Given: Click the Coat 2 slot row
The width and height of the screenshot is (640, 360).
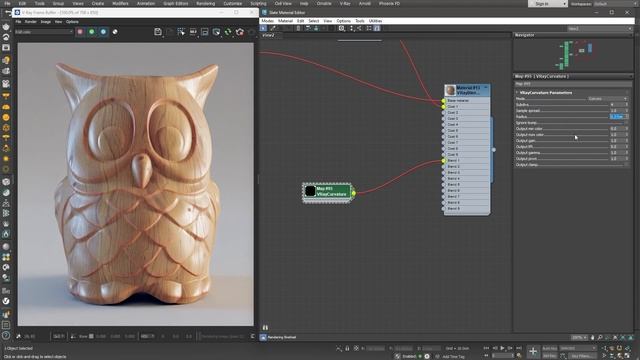Looking at the screenshot, I should pyautogui.click(x=467, y=112).
